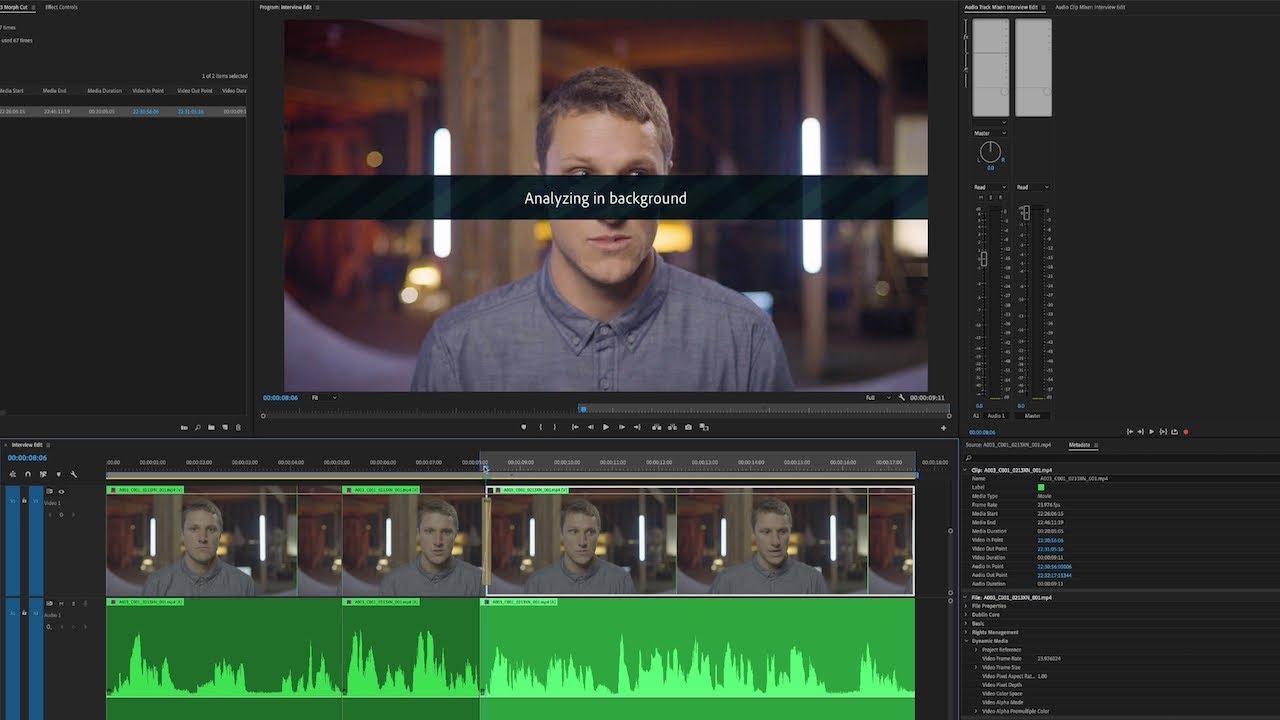This screenshot has width=1280, height=720.
Task: Toggle the Video 1 track output eye icon
Action: [x=61, y=491]
